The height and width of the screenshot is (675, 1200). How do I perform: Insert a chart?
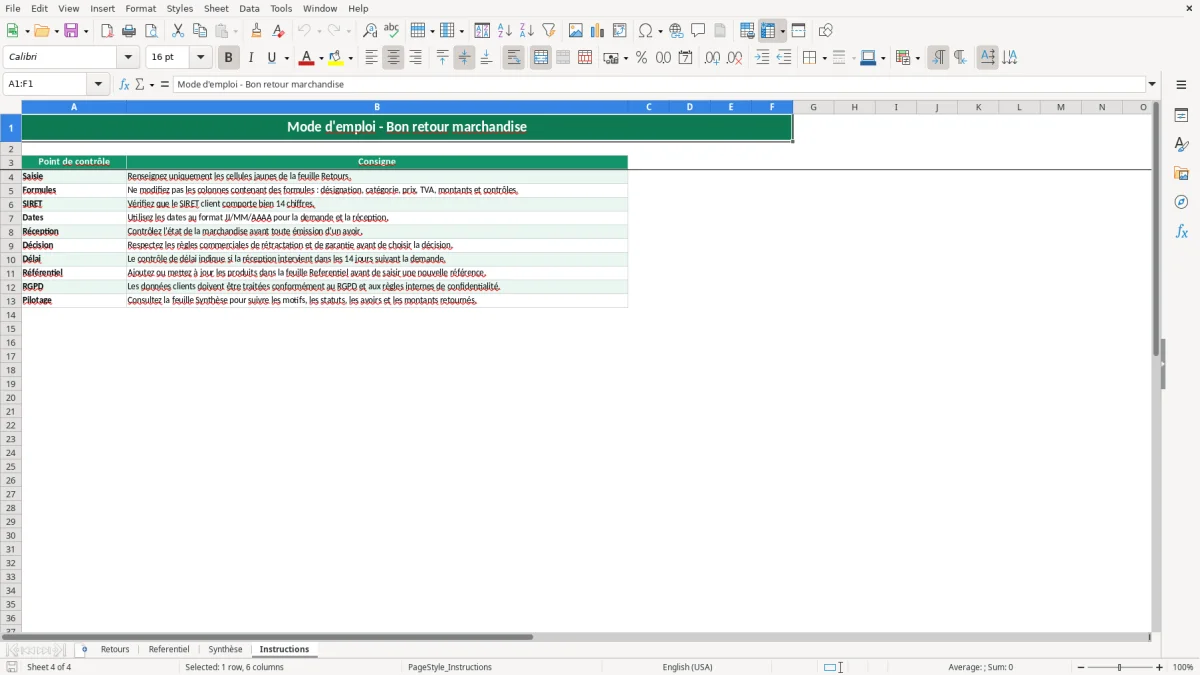click(x=597, y=31)
